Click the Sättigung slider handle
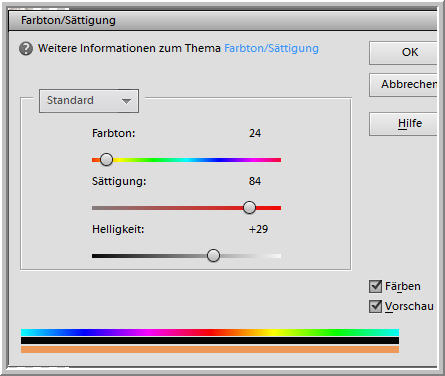 249,208
